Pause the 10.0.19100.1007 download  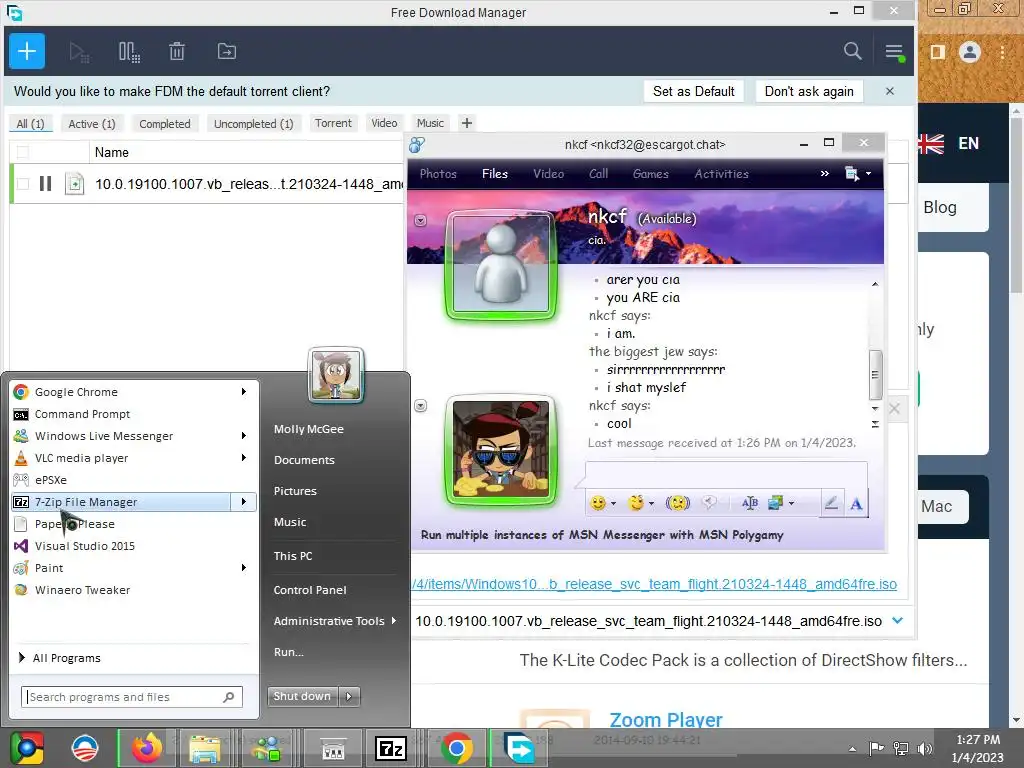coord(45,184)
